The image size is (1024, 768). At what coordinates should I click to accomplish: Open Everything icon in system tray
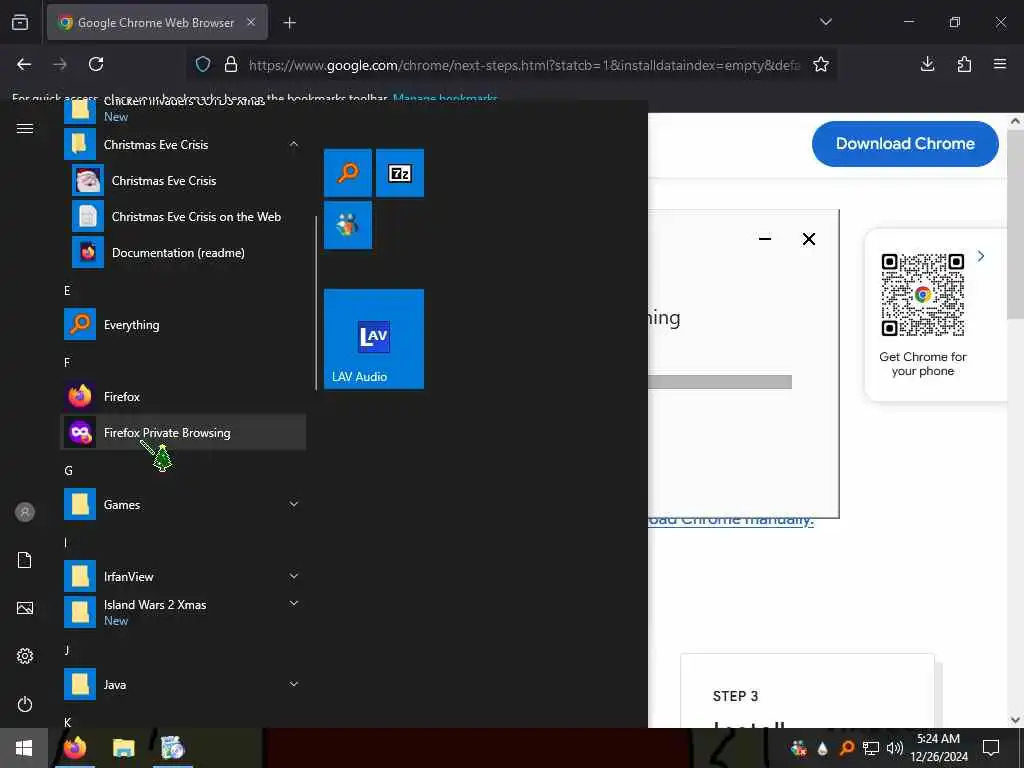[x=846, y=748]
